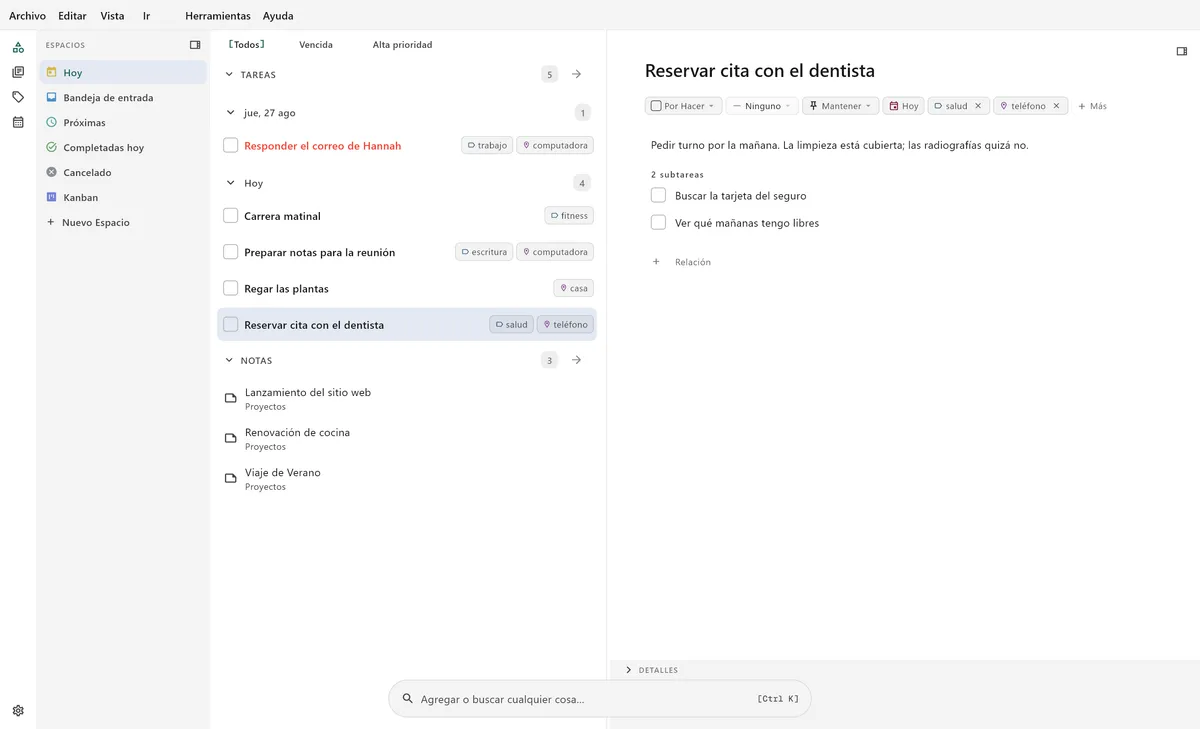Click the folder icon for Renovación de cocina
This screenshot has width=1200, height=729.
tap(231, 439)
